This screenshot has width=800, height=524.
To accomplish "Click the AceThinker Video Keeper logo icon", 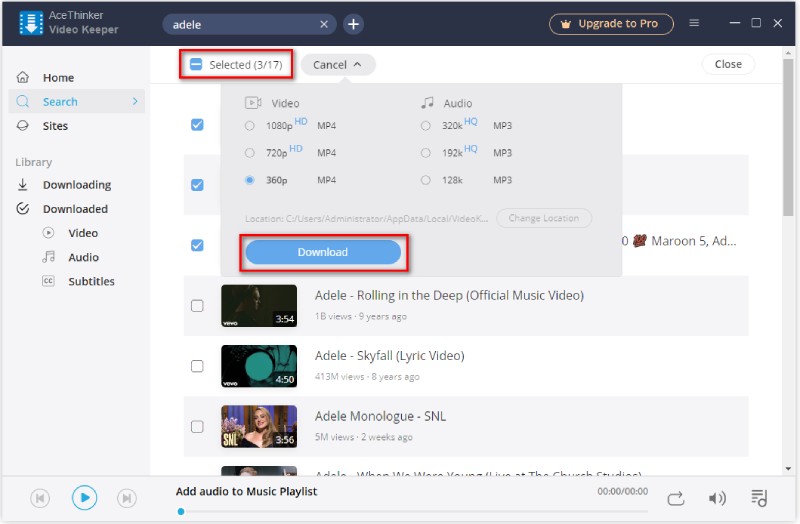I will 31,23.
